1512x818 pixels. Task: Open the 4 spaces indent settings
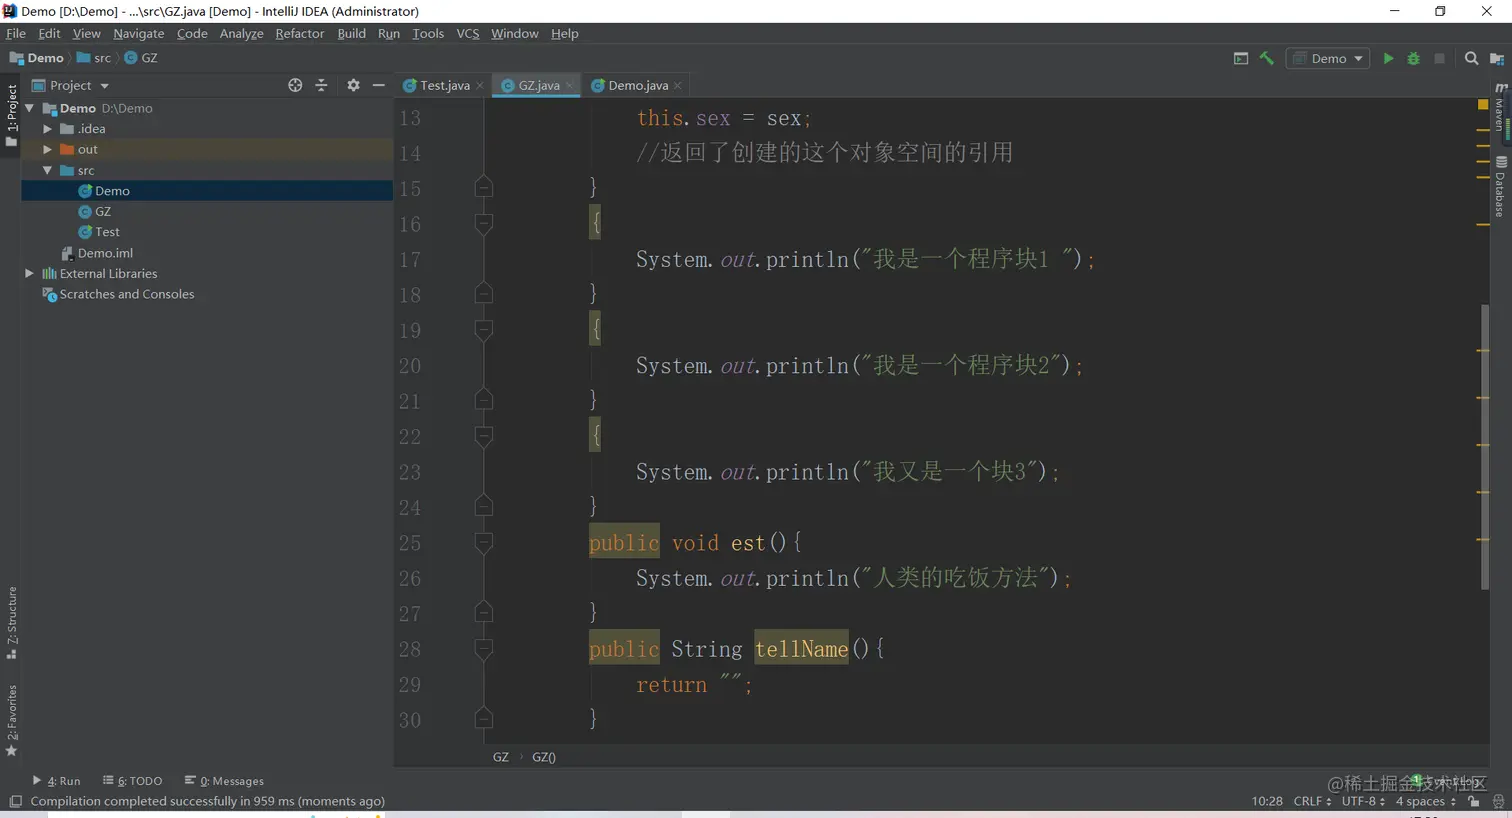tap(1425, 801)
